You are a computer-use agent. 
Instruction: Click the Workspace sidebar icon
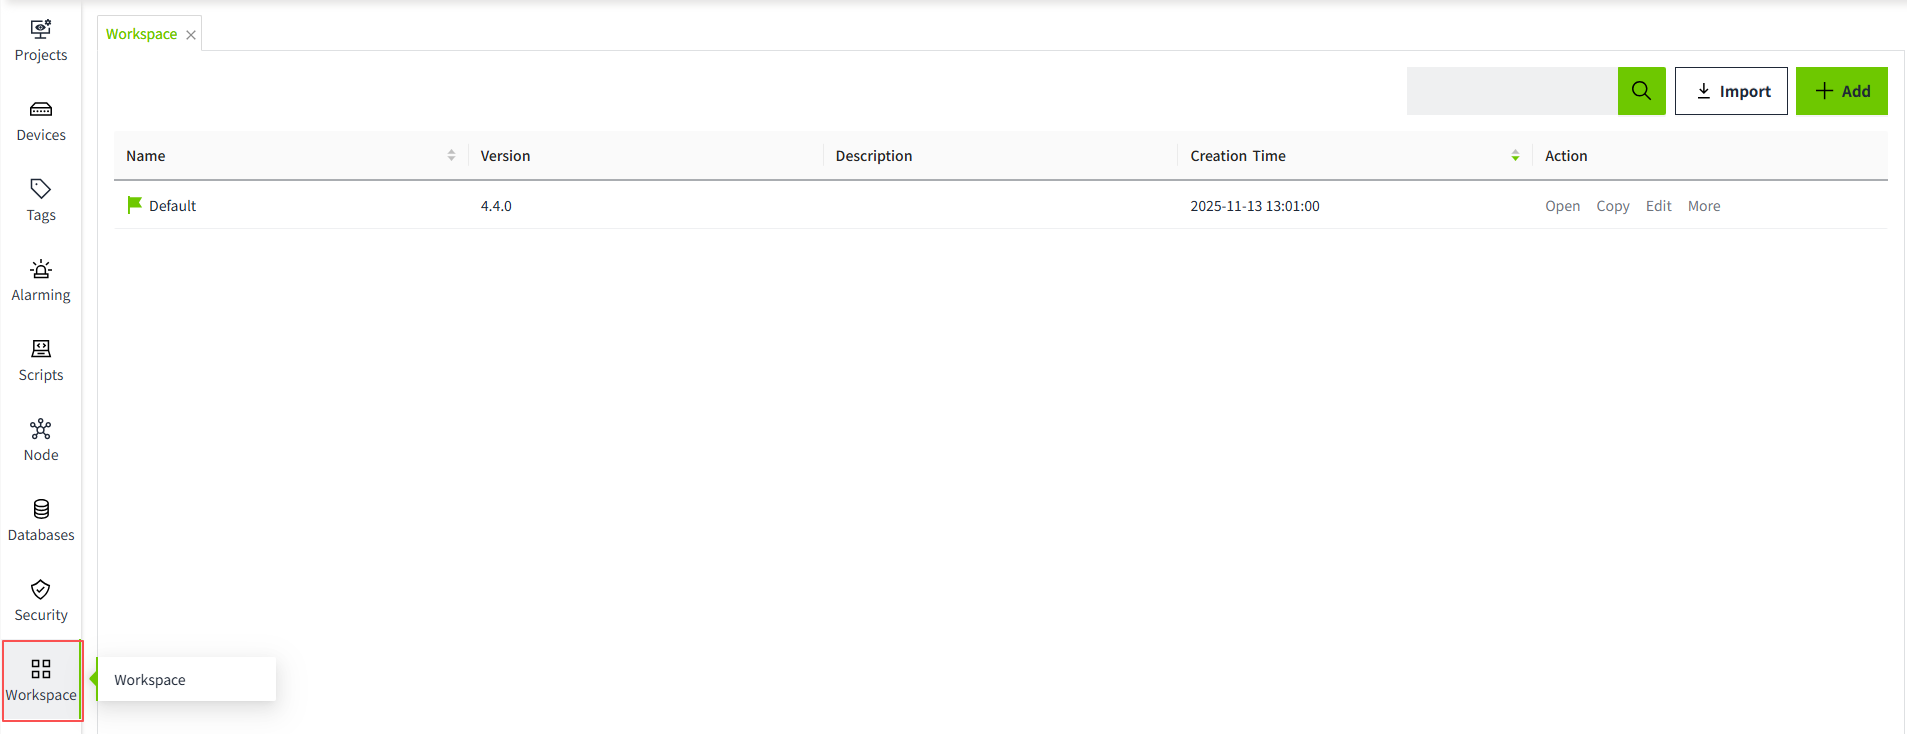pyautogui.click(x=41, y=681)
